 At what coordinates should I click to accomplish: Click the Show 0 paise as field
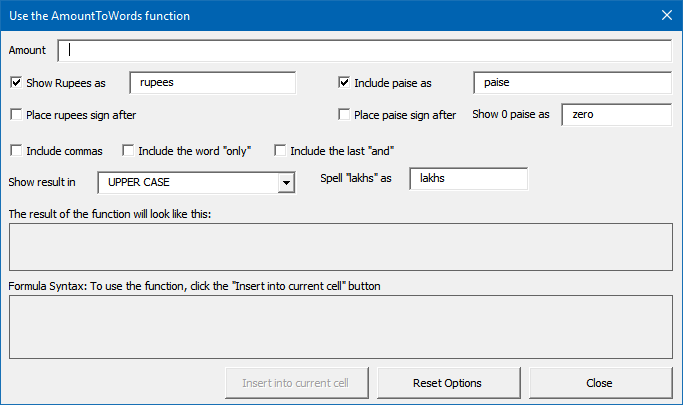pyautogui.click(x=616, y=115)
